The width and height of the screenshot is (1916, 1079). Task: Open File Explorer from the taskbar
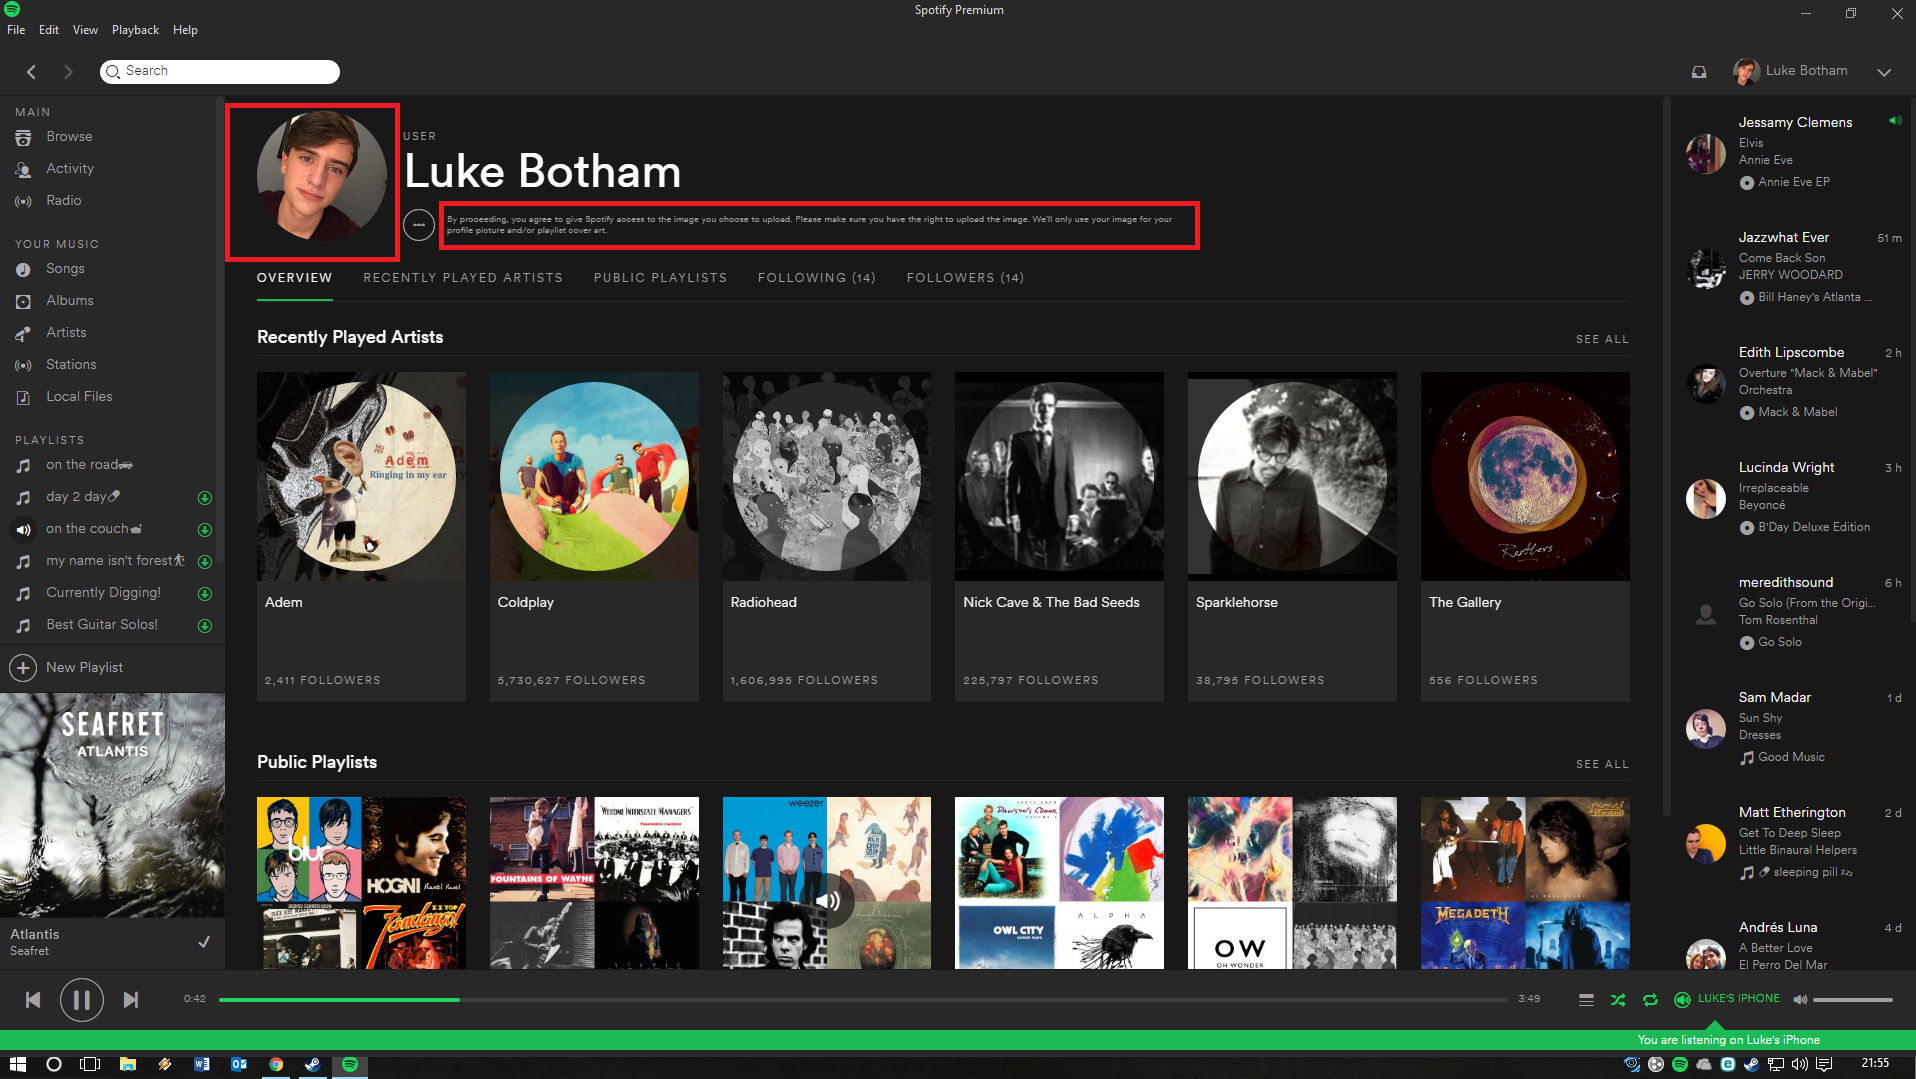[x=128, y=1065]
